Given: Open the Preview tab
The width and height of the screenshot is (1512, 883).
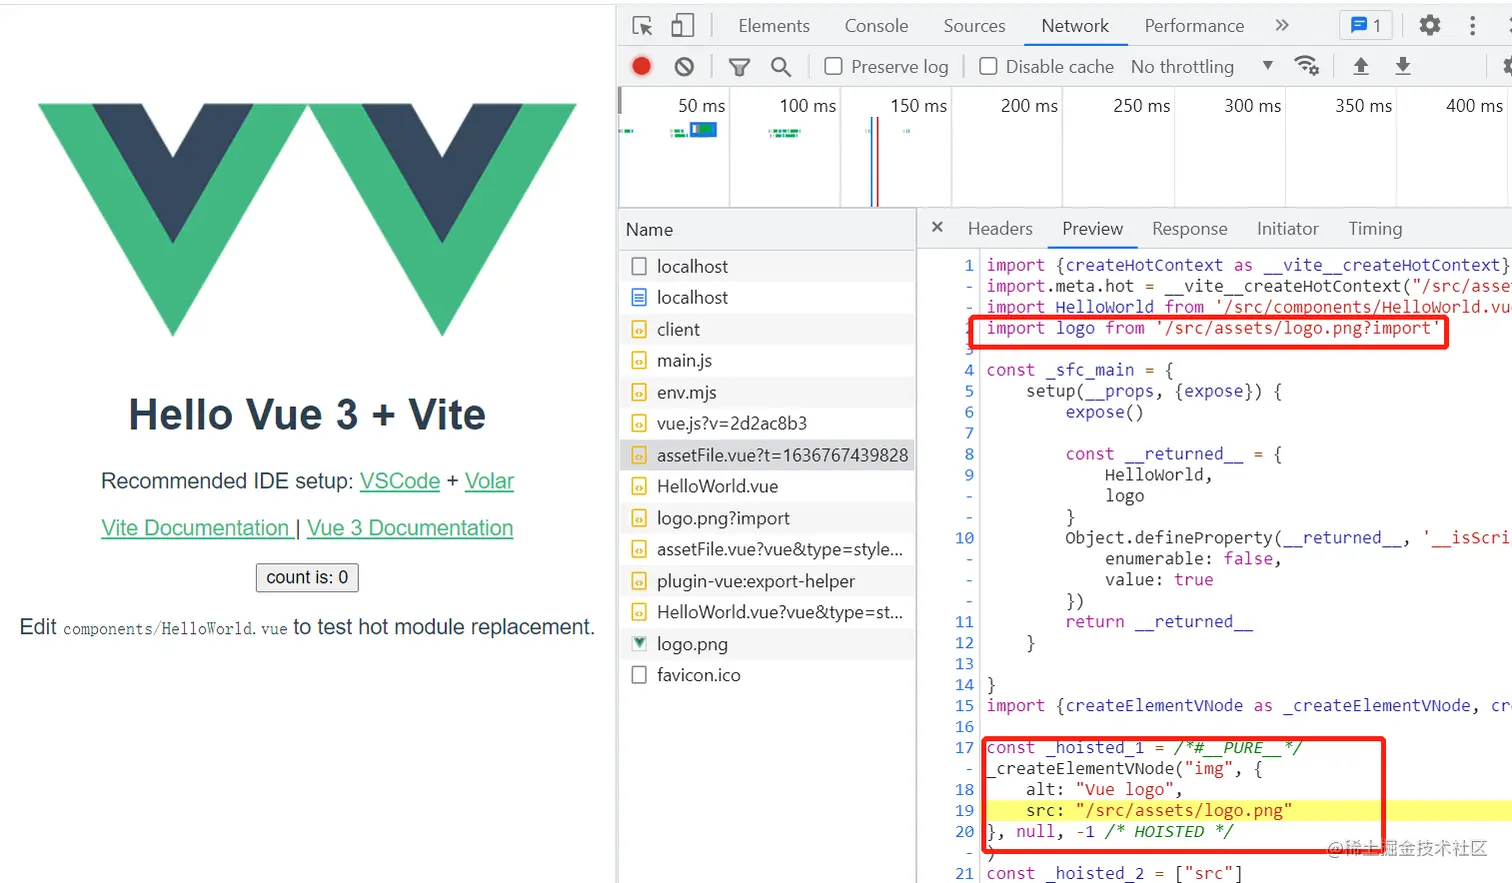Looking at the screenshot, I should 1093,229.
